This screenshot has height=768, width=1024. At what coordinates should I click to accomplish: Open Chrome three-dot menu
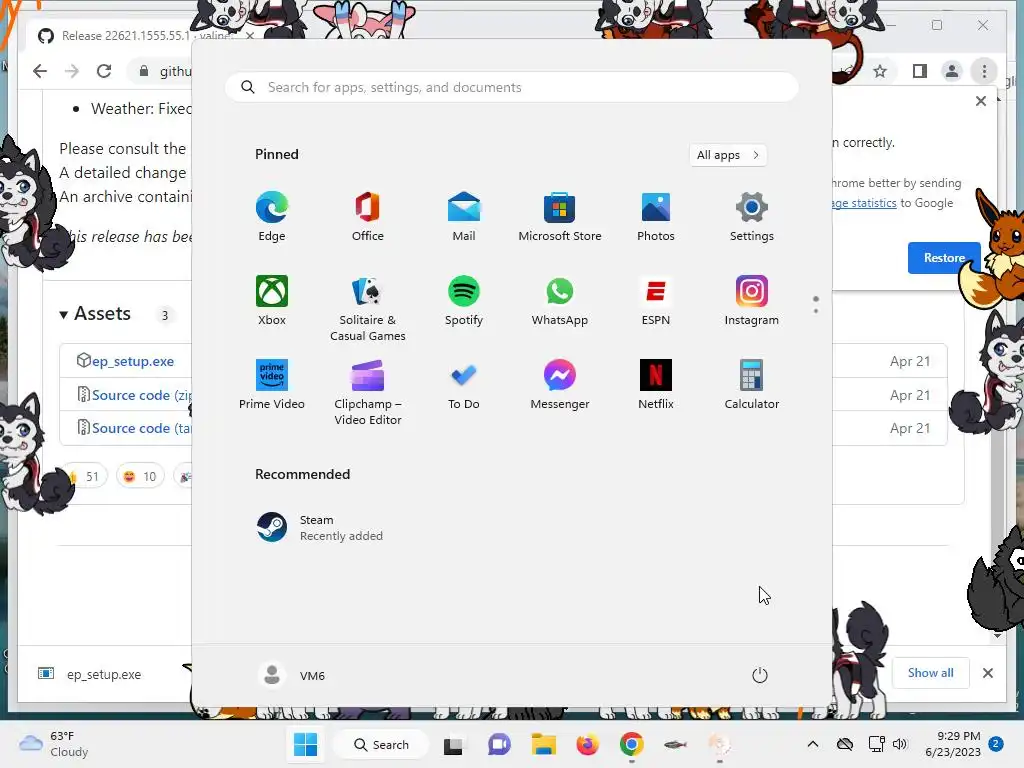984,71
